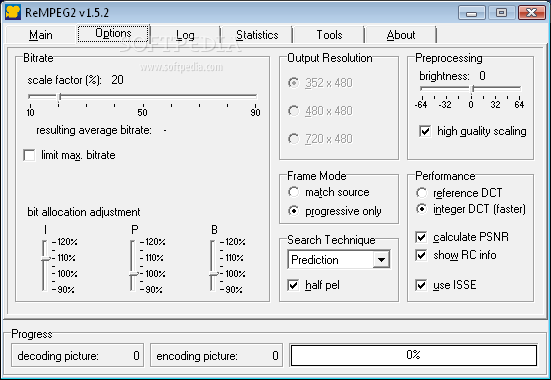Show the About tab
The width and height of the screenshot is (551, 380).
(401, 35)
